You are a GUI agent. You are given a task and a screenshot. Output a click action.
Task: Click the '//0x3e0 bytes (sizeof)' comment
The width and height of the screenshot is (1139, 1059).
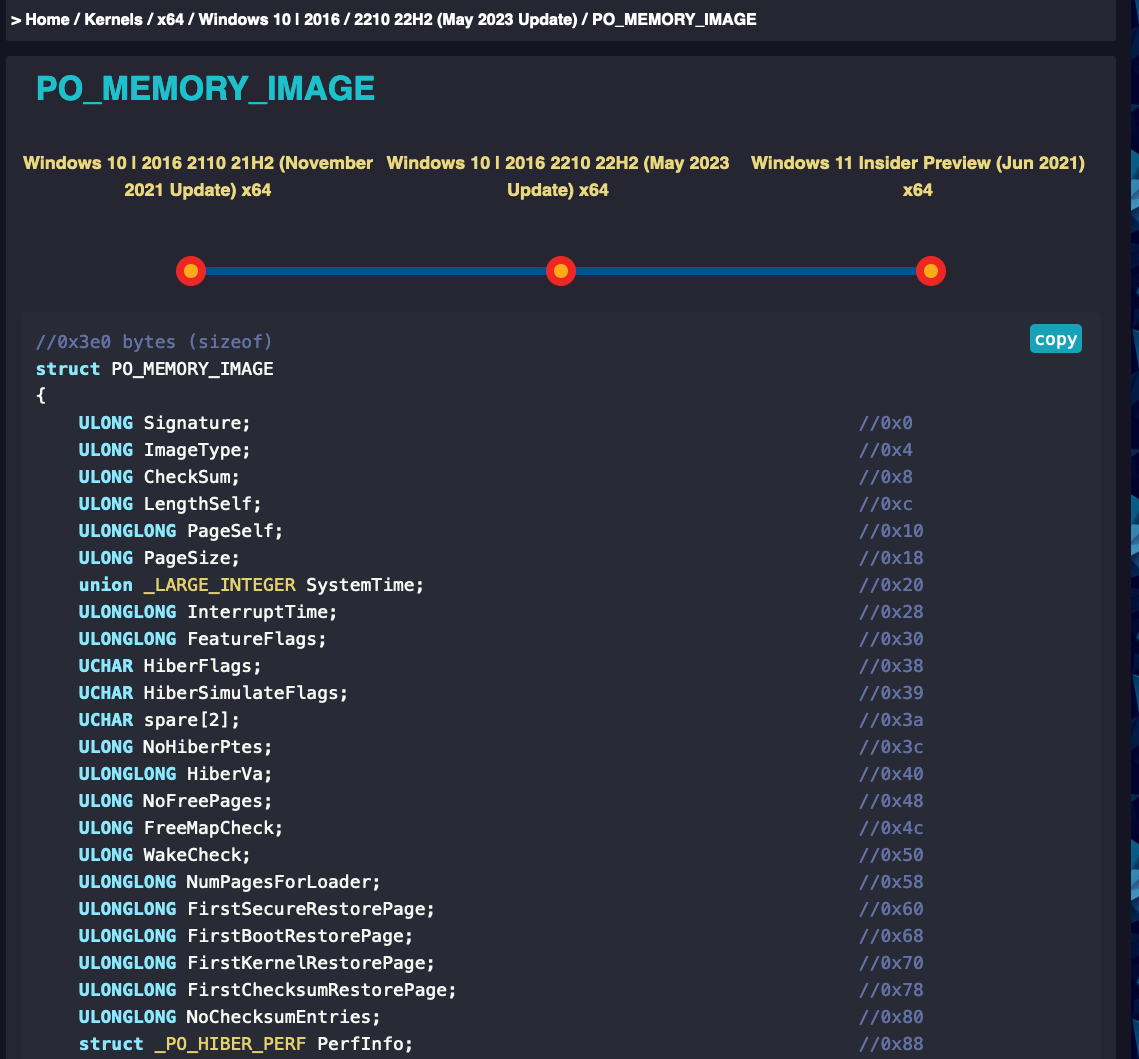(x=154, y=341)
